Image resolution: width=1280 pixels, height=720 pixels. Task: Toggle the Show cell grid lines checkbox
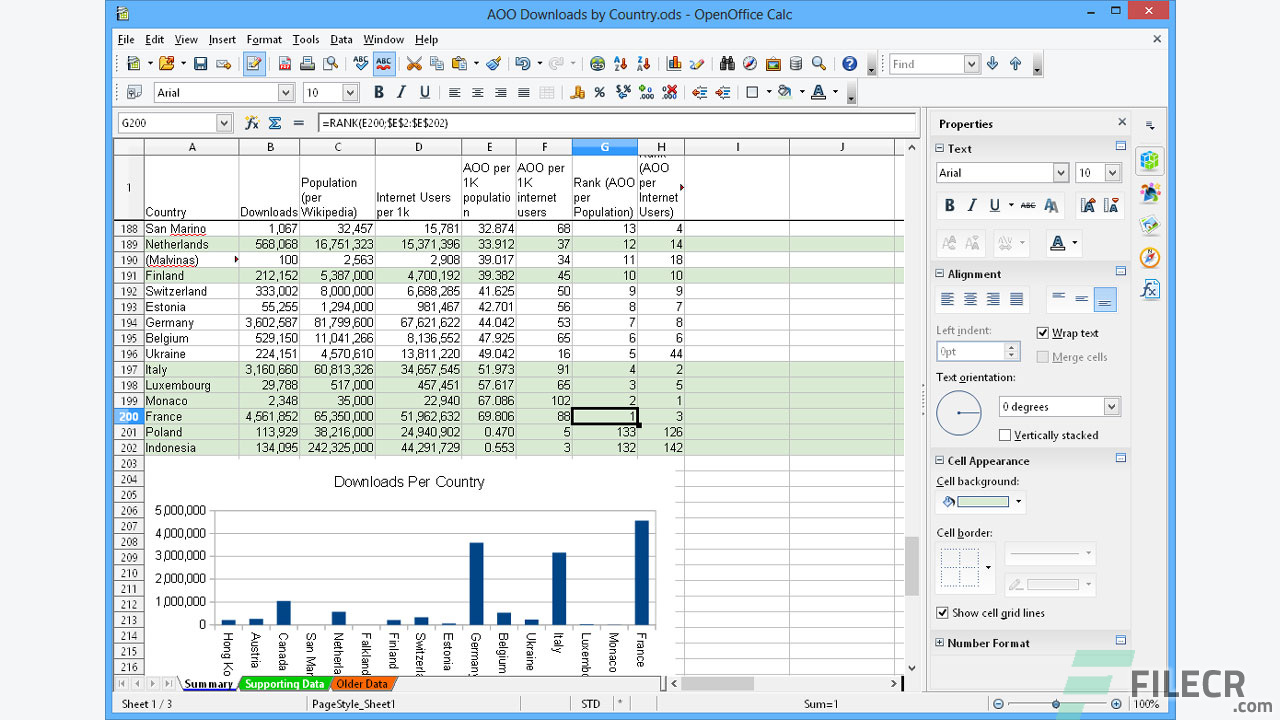pos(942,613)
